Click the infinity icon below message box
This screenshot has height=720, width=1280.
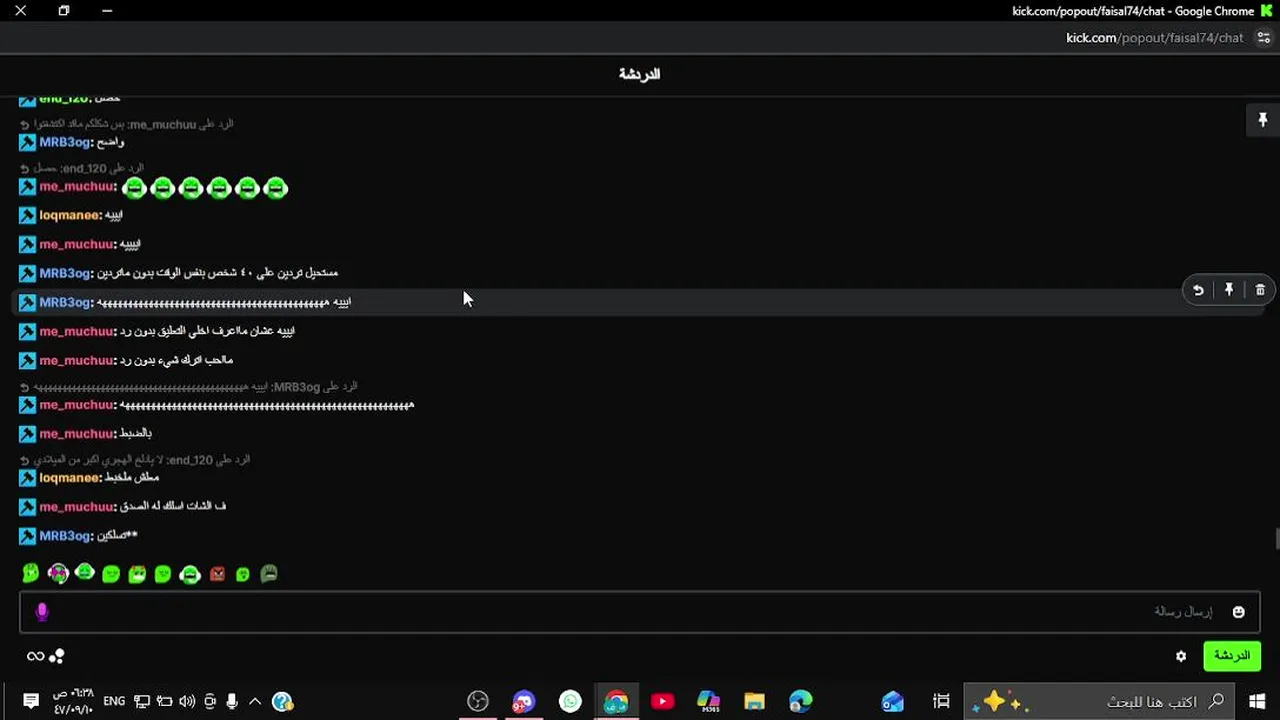(x=35, y=656)
